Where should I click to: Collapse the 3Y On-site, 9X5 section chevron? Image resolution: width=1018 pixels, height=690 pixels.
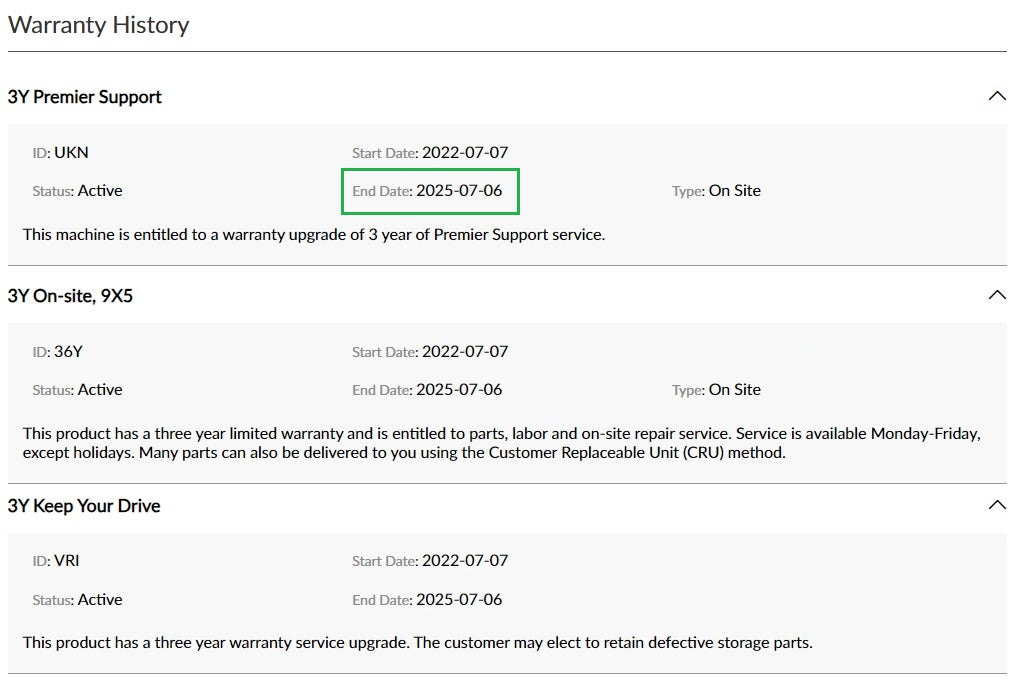[997, 295]
